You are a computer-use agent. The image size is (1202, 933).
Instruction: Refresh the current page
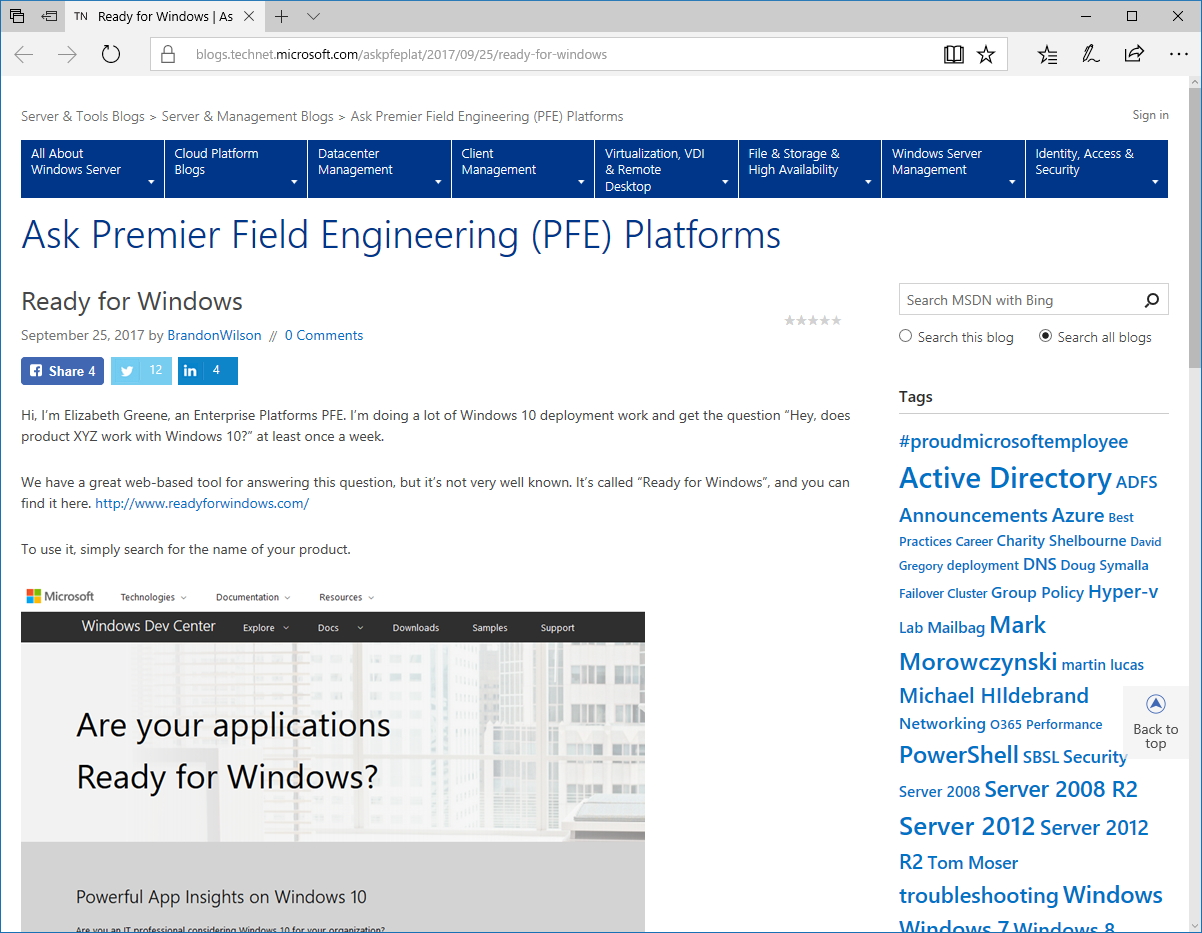pos(110,55)
